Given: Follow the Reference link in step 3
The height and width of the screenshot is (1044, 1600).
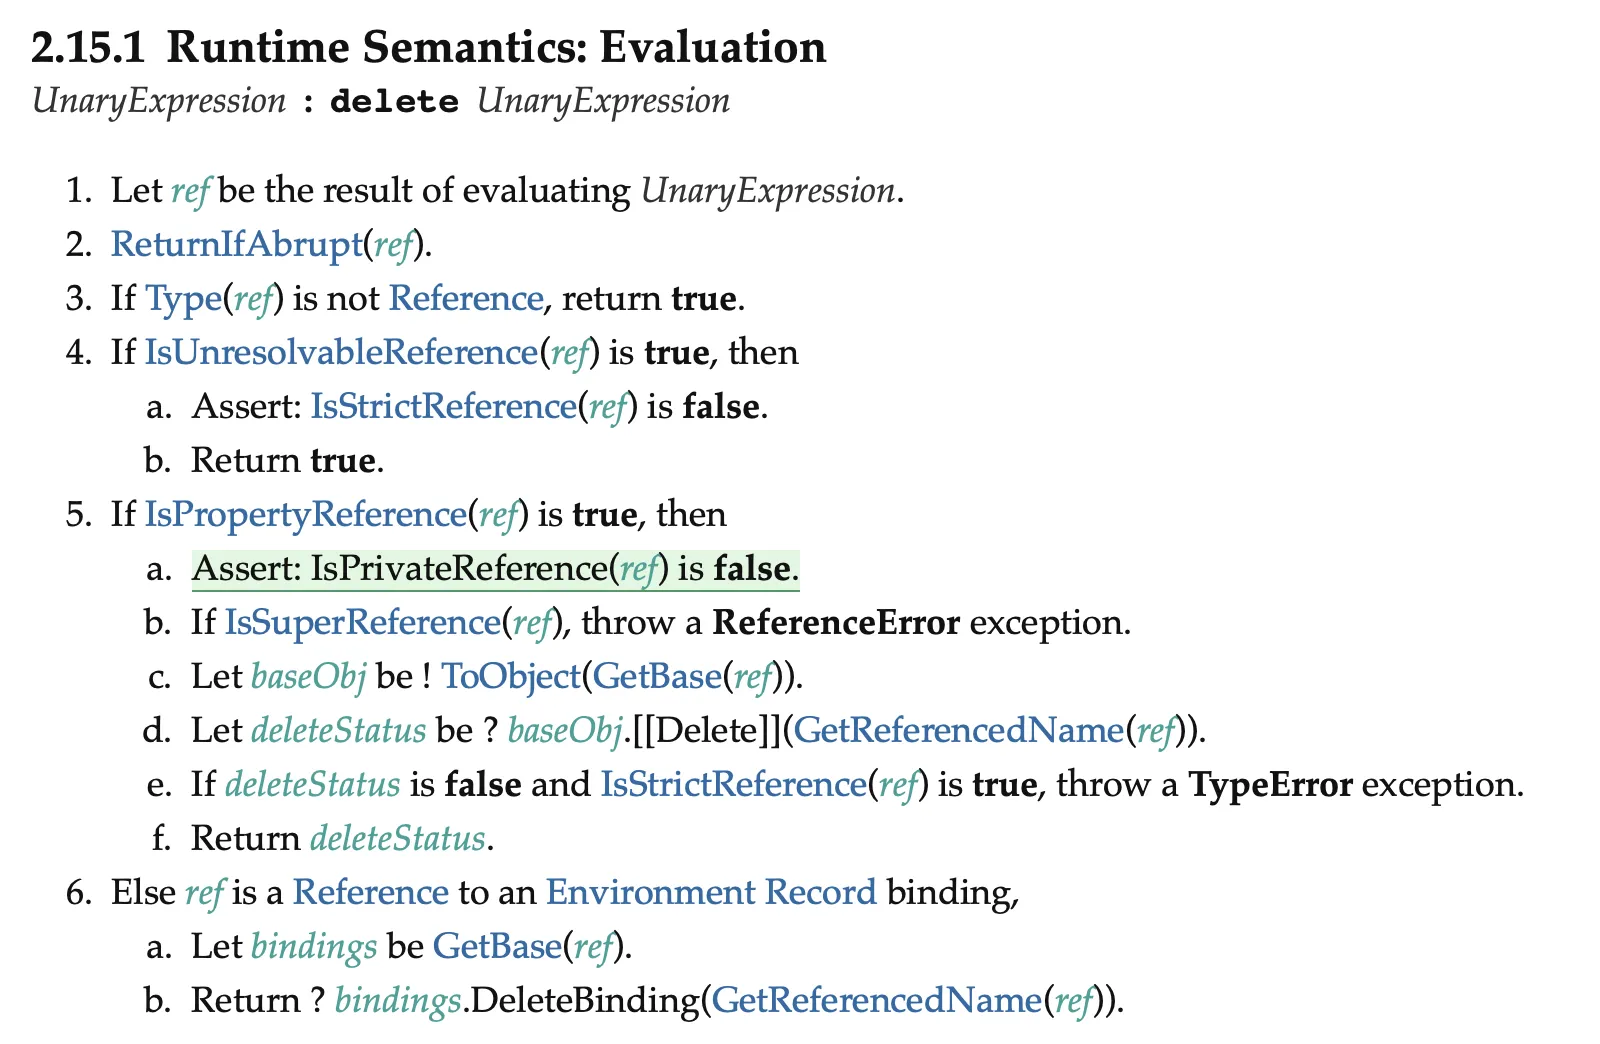Looking at the screenshot, I should tap(466, 298).
